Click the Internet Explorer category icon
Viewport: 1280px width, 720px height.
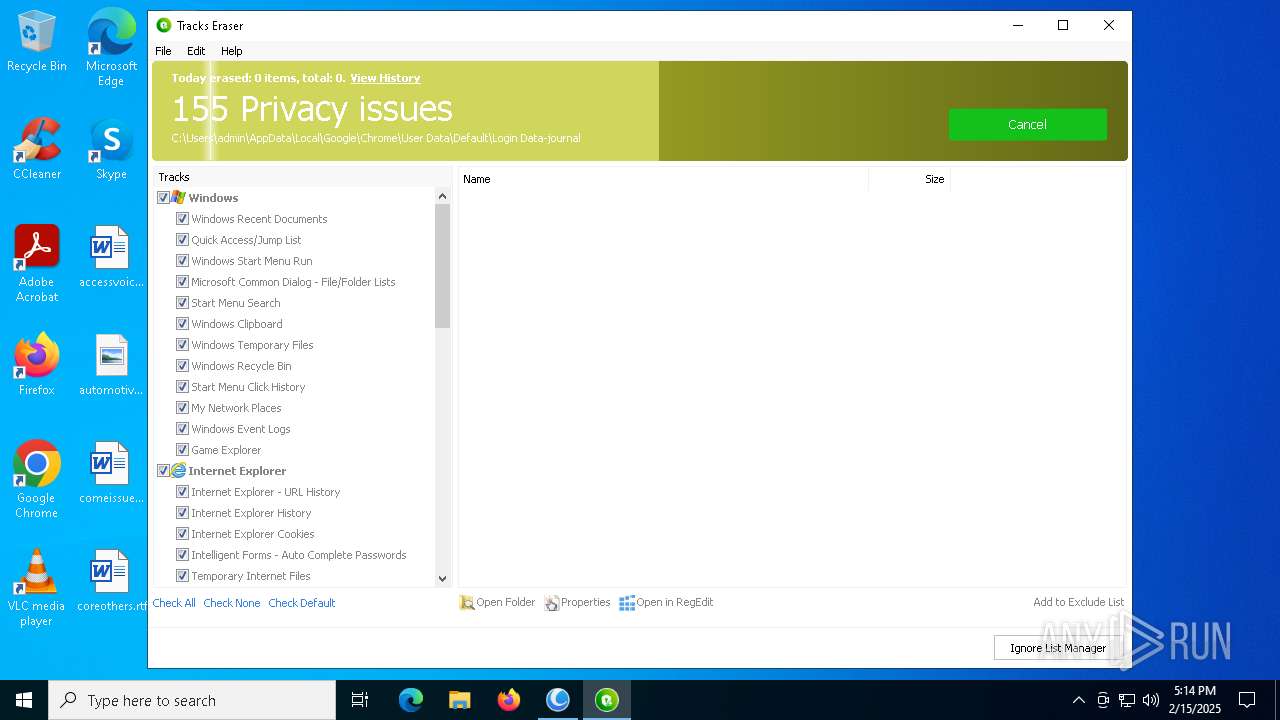178,471
